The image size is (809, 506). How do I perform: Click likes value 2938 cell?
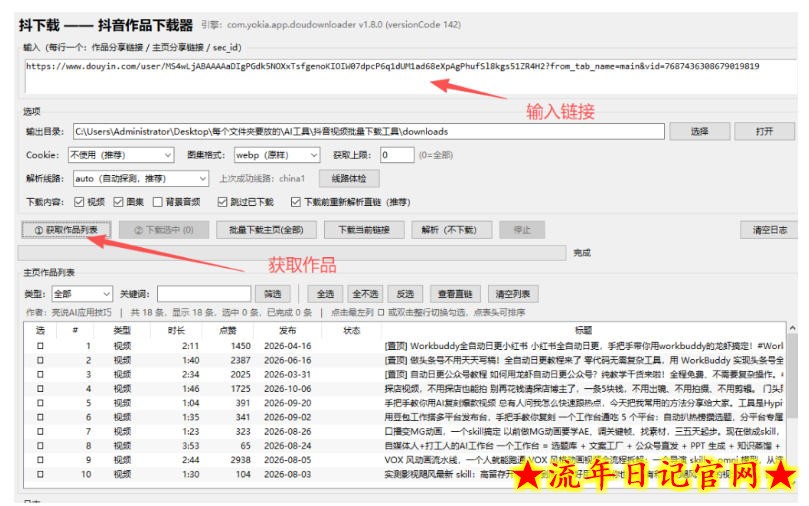[240, 460]
